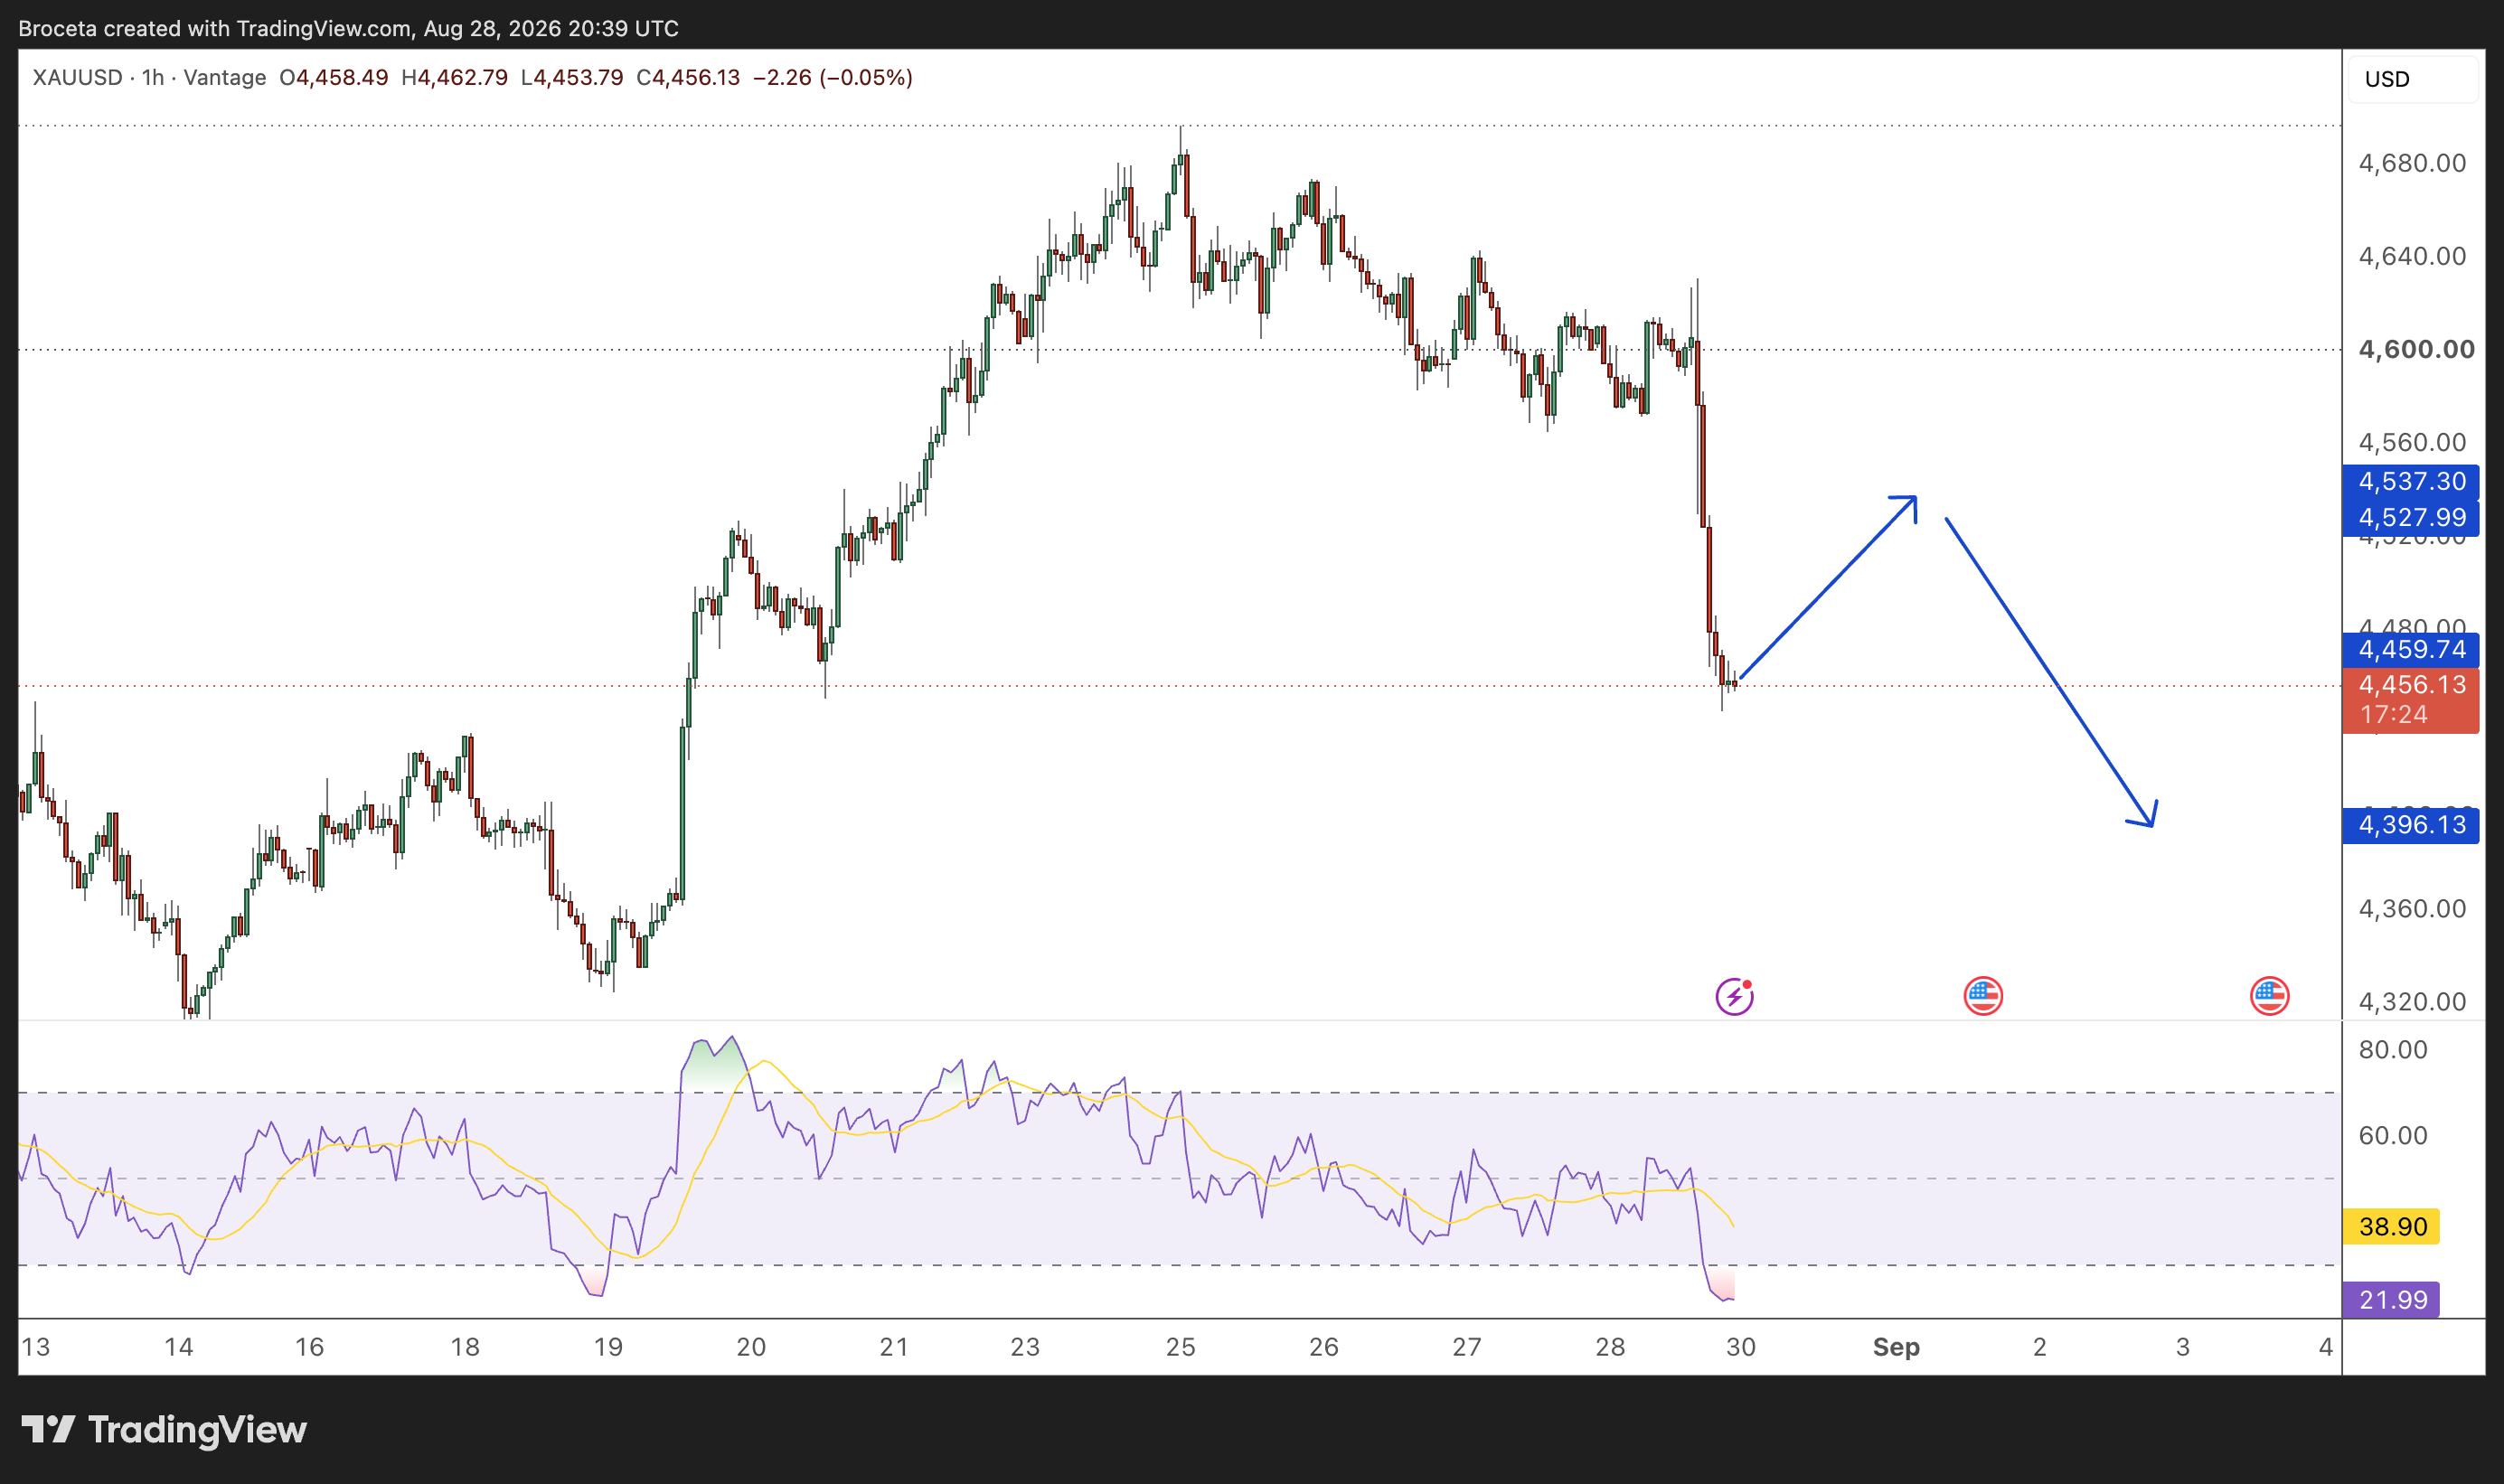
Task: Select the 4,537.30 price label
Action: point(2410,481)
